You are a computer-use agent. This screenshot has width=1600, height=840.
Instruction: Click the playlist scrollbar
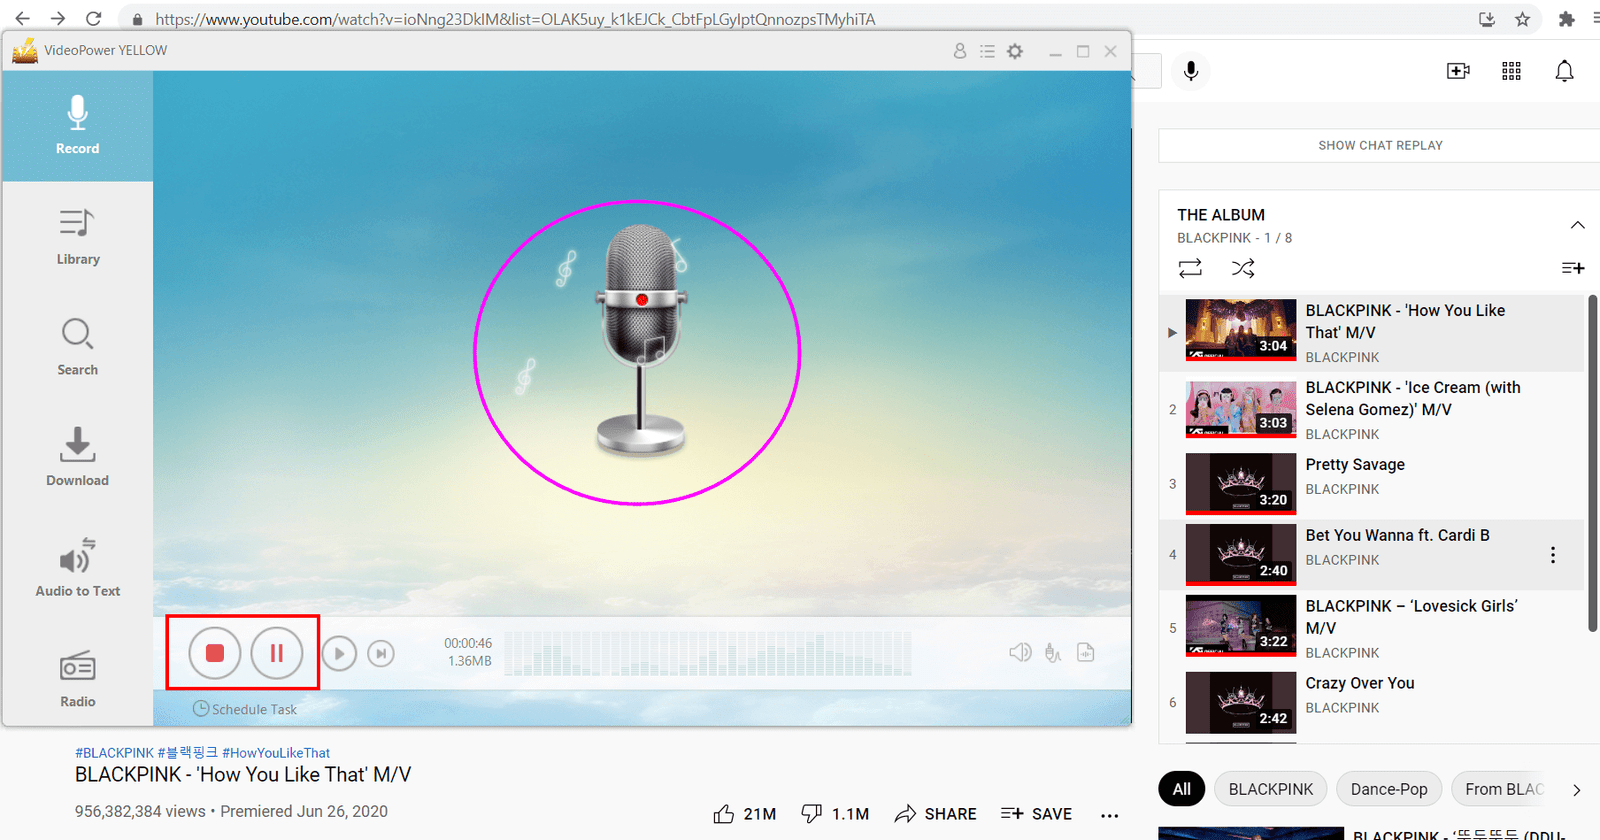[1592, 463]
